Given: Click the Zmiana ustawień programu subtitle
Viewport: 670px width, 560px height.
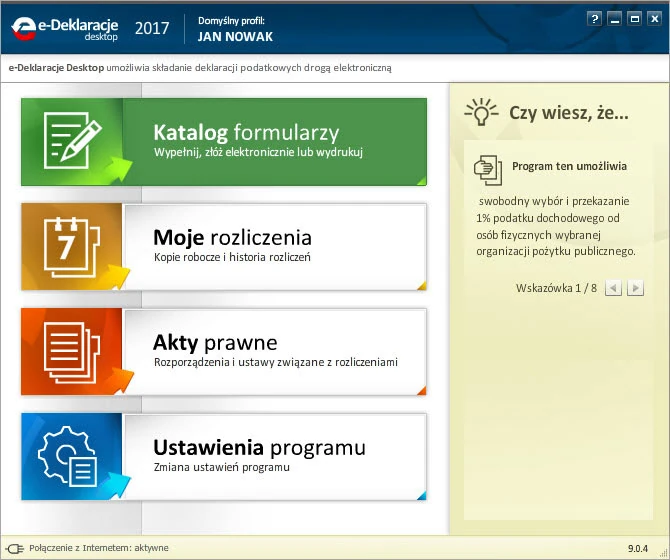Looking at the screenshot, I should point(222,467).
